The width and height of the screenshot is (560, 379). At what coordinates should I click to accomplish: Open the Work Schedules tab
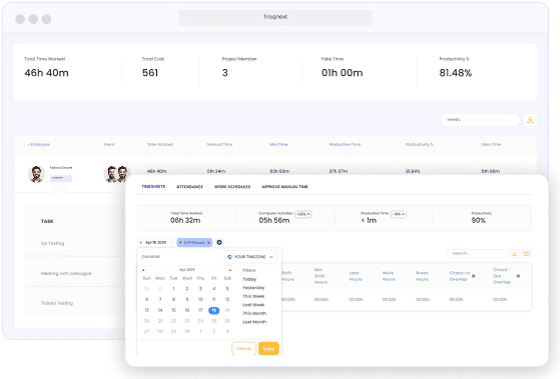(232, 187)
